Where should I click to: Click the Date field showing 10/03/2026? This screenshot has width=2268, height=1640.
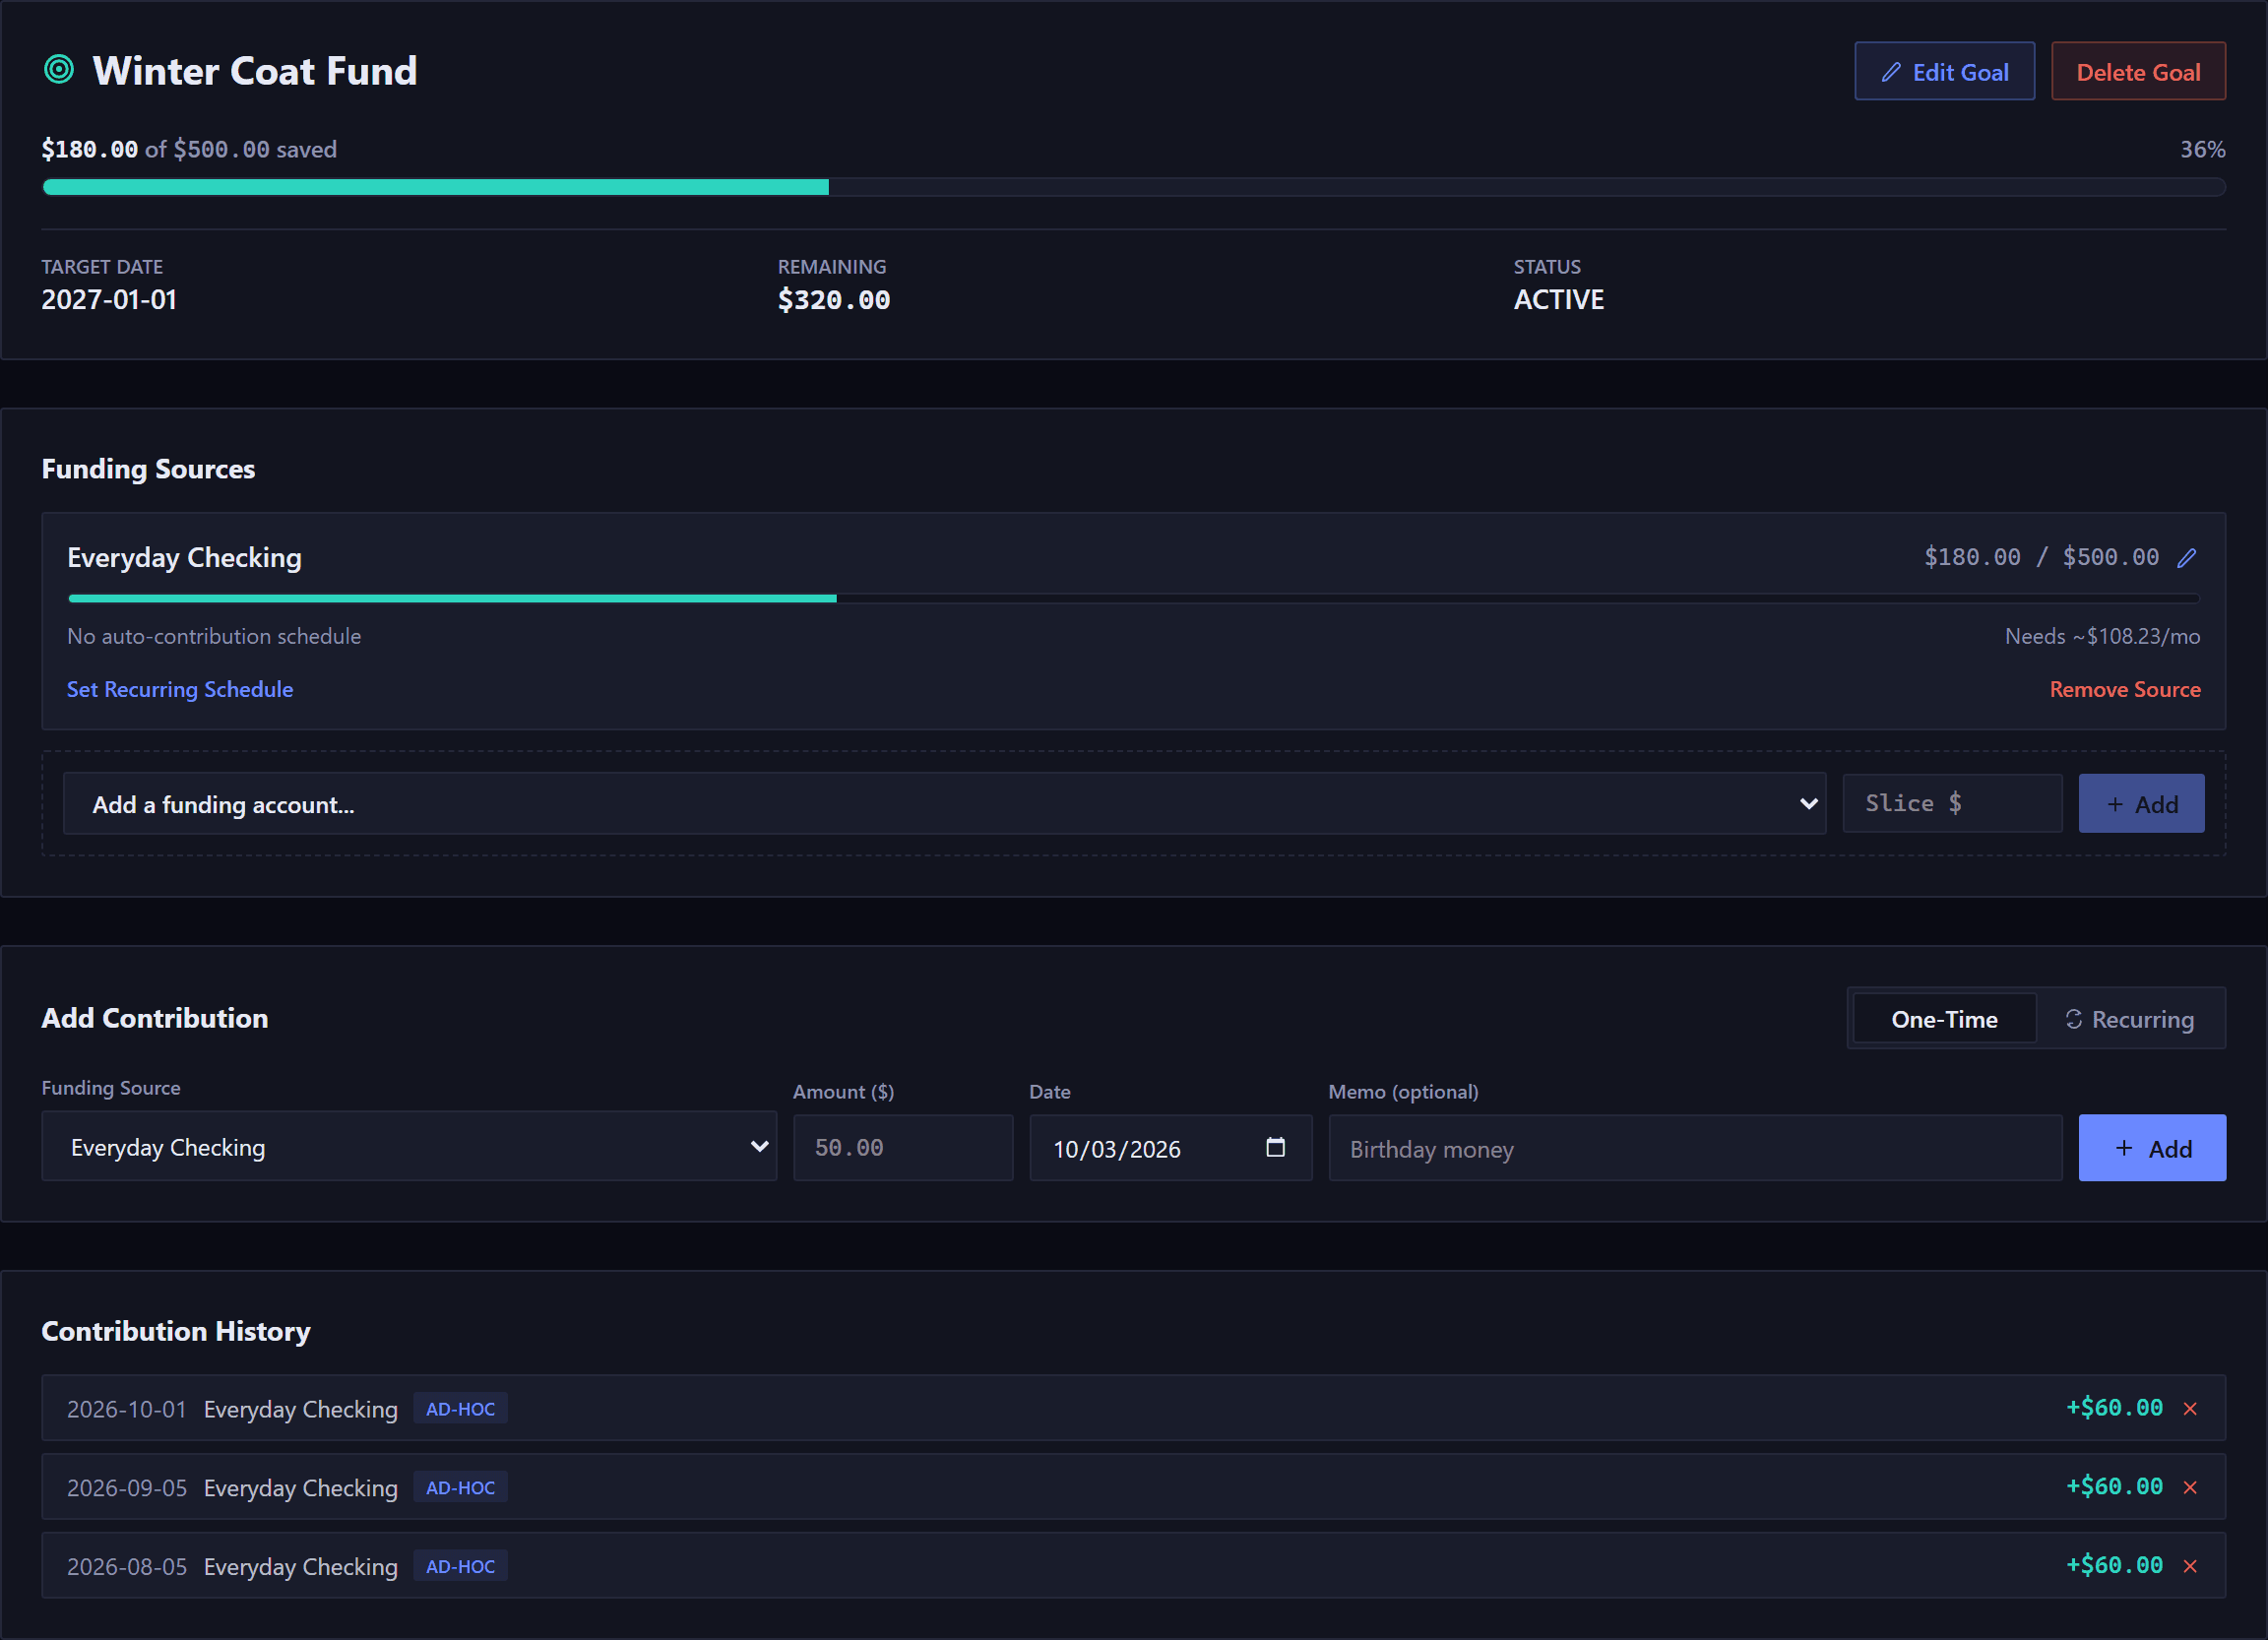(x=1170, y=1148)
